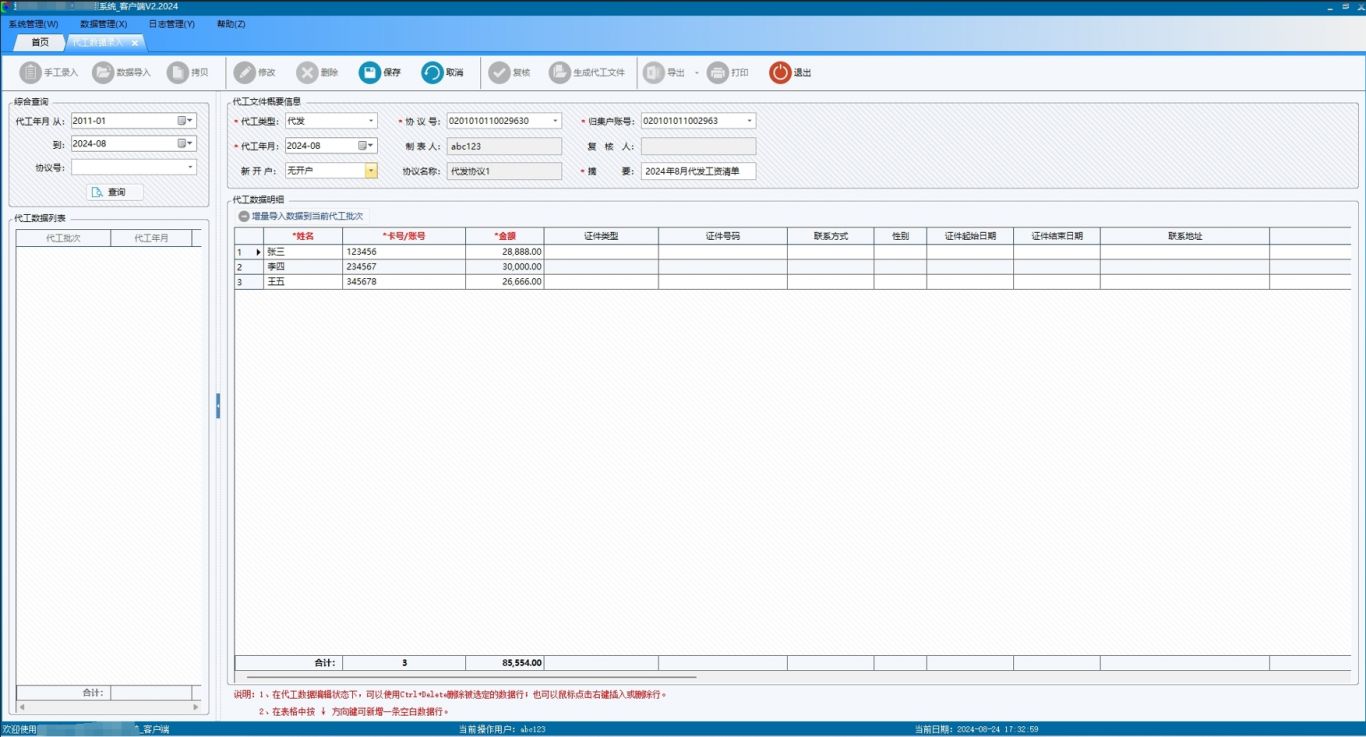Click the 数据导入 data import toolbar icon

pyautogui.click(x=103, y=73)
